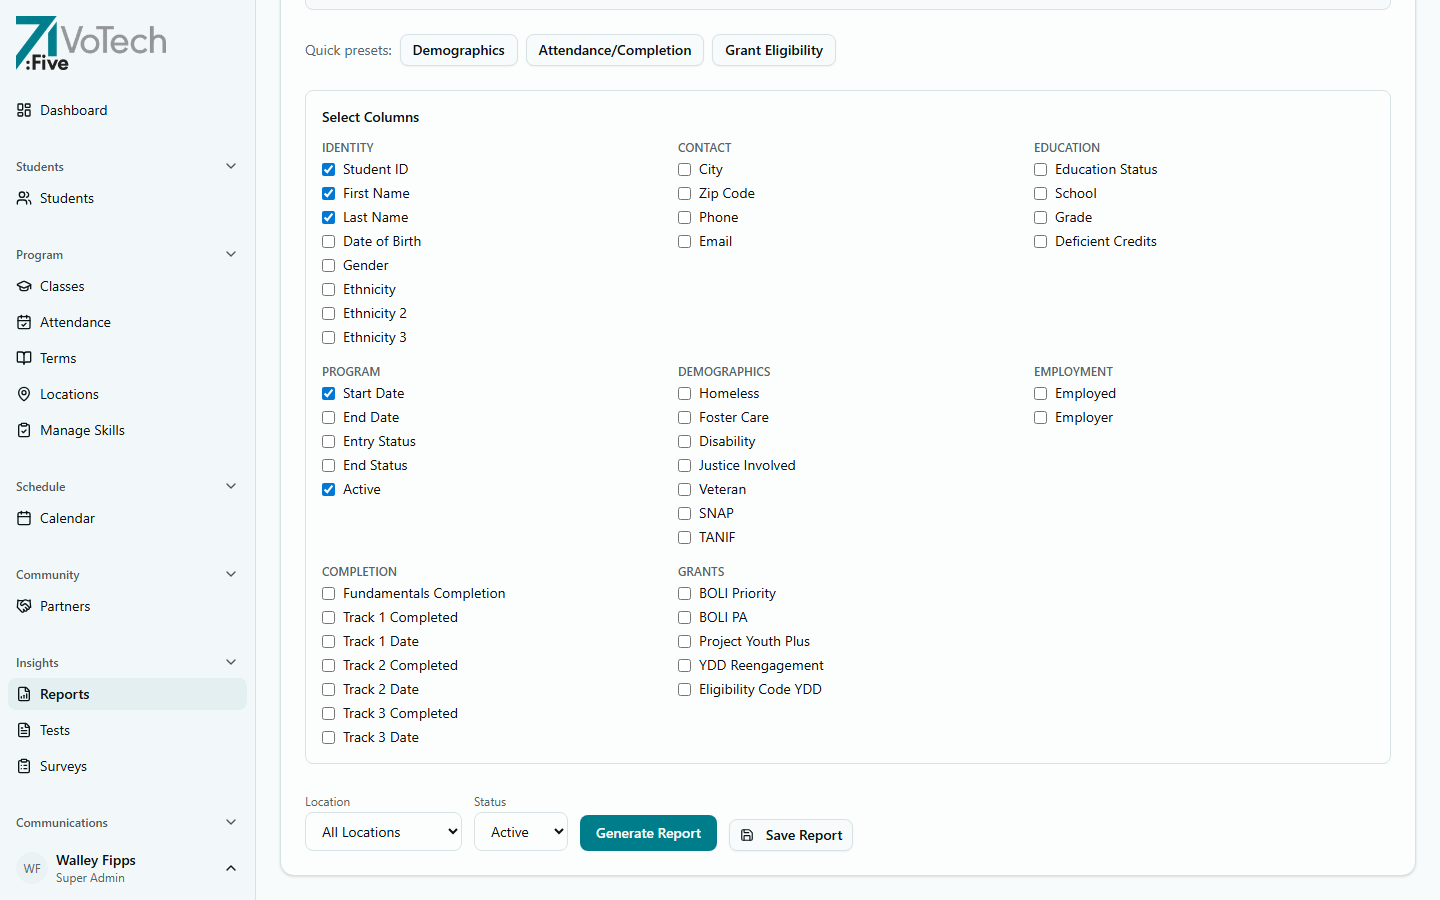The height and width of the screenshot is (900, 1440).
Task: Open the Students menu entry
Action: (66, 198)
